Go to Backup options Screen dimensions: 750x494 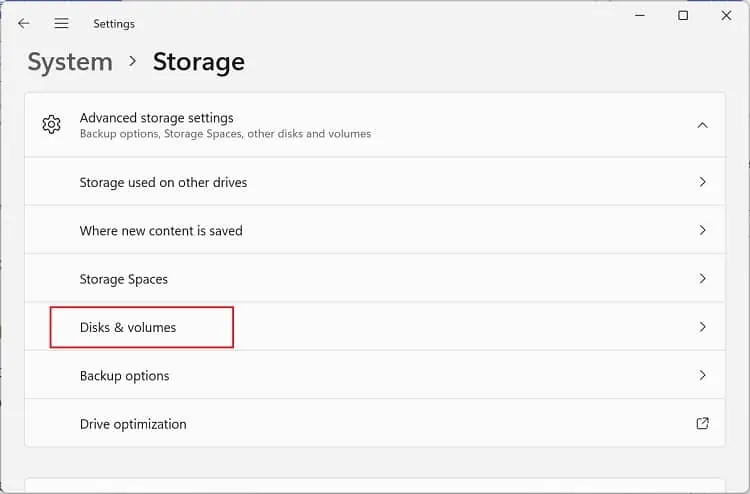click(125, 376)
